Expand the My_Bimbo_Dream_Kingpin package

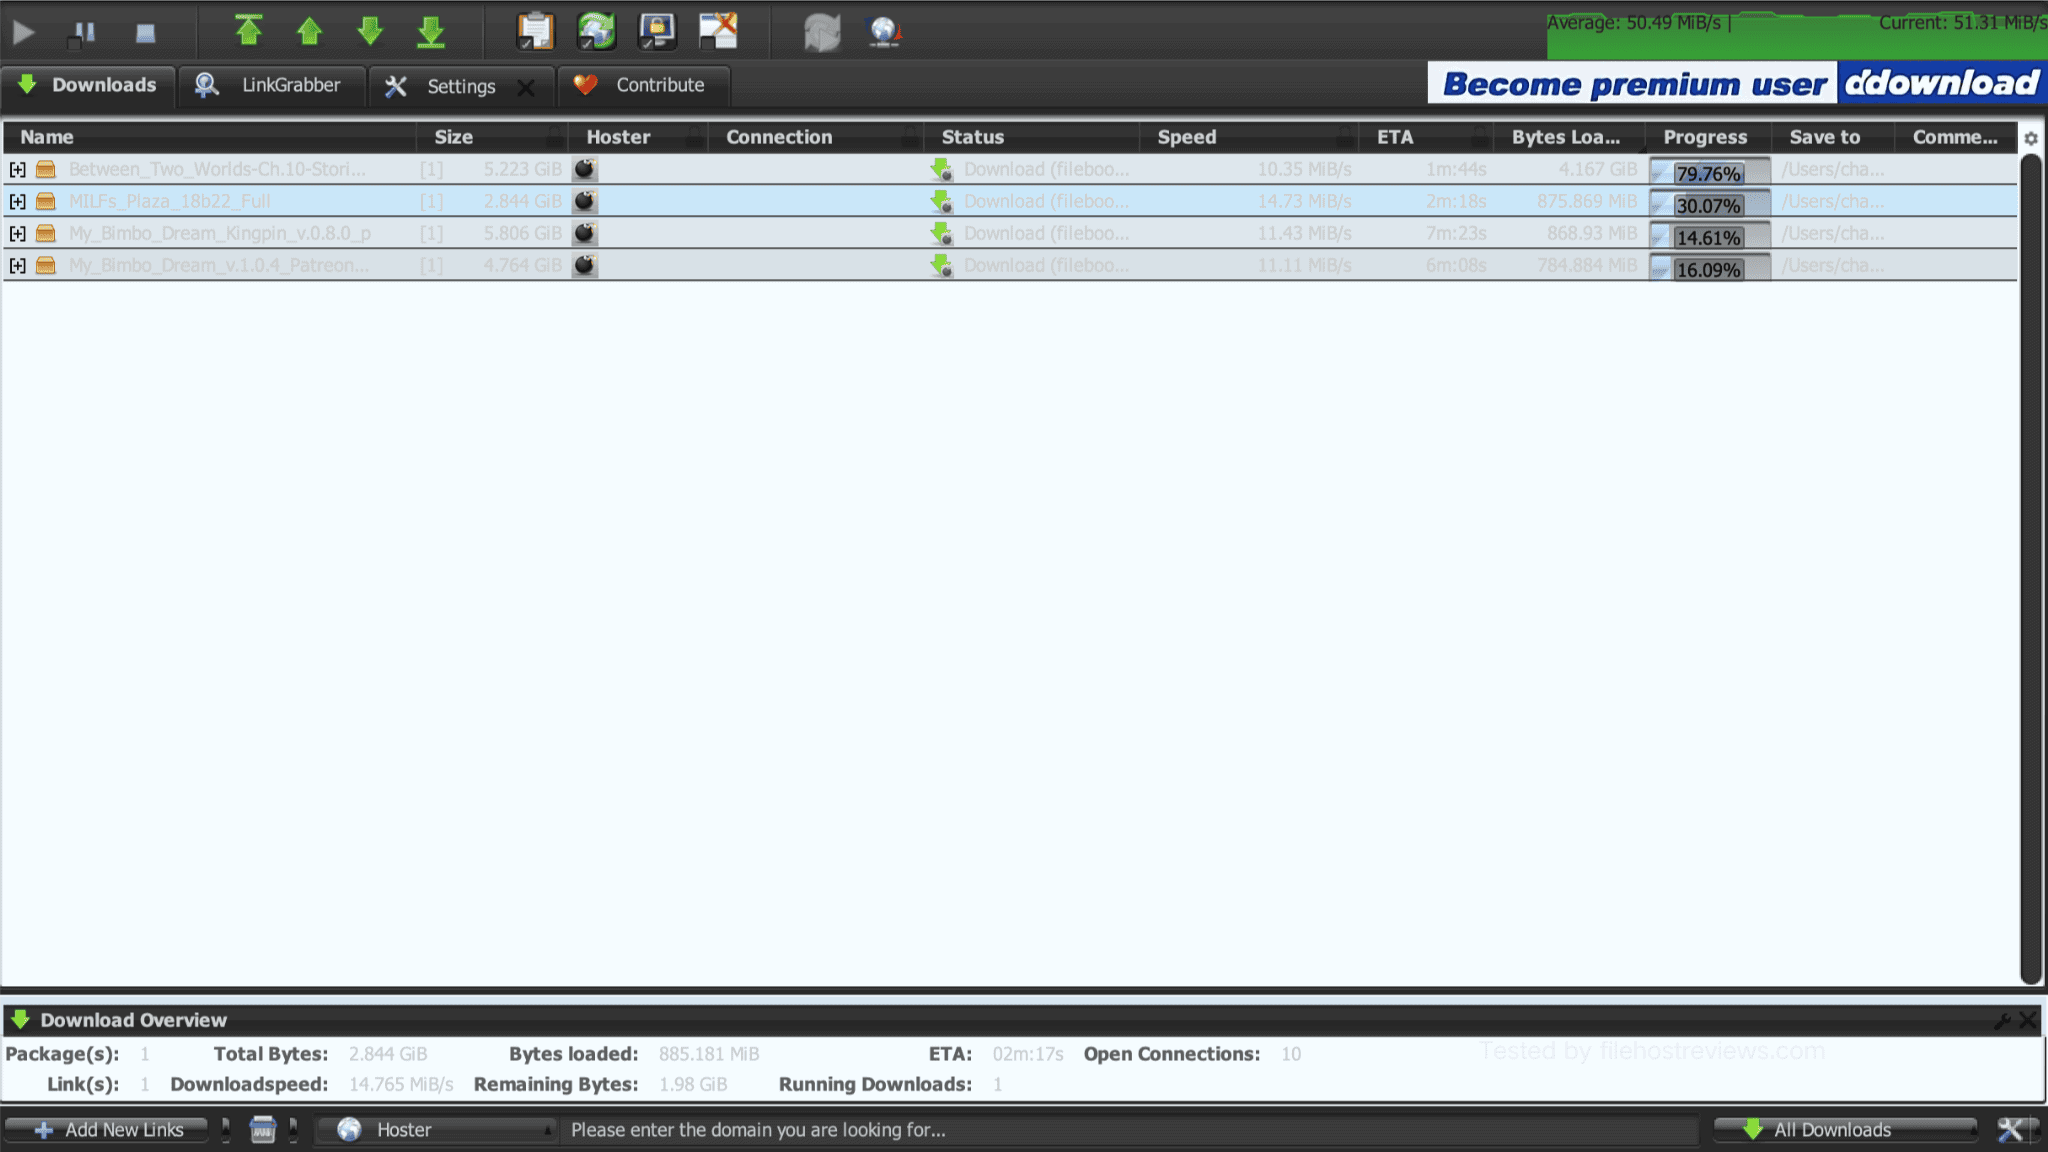(x=17, y=234)
